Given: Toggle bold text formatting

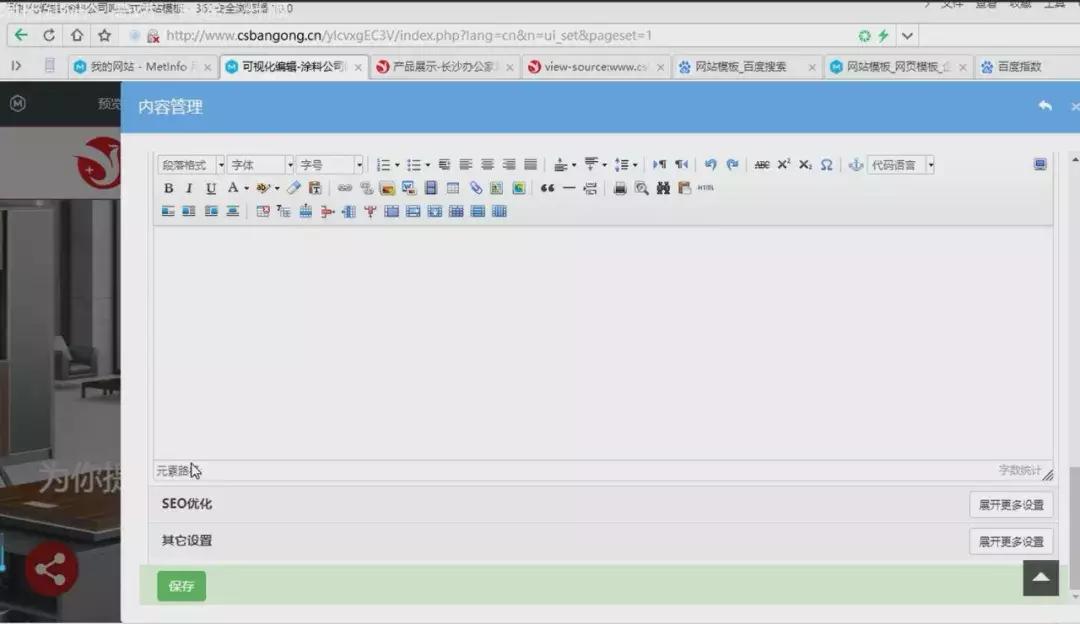Looking at the screenshot, I should 168,188.
